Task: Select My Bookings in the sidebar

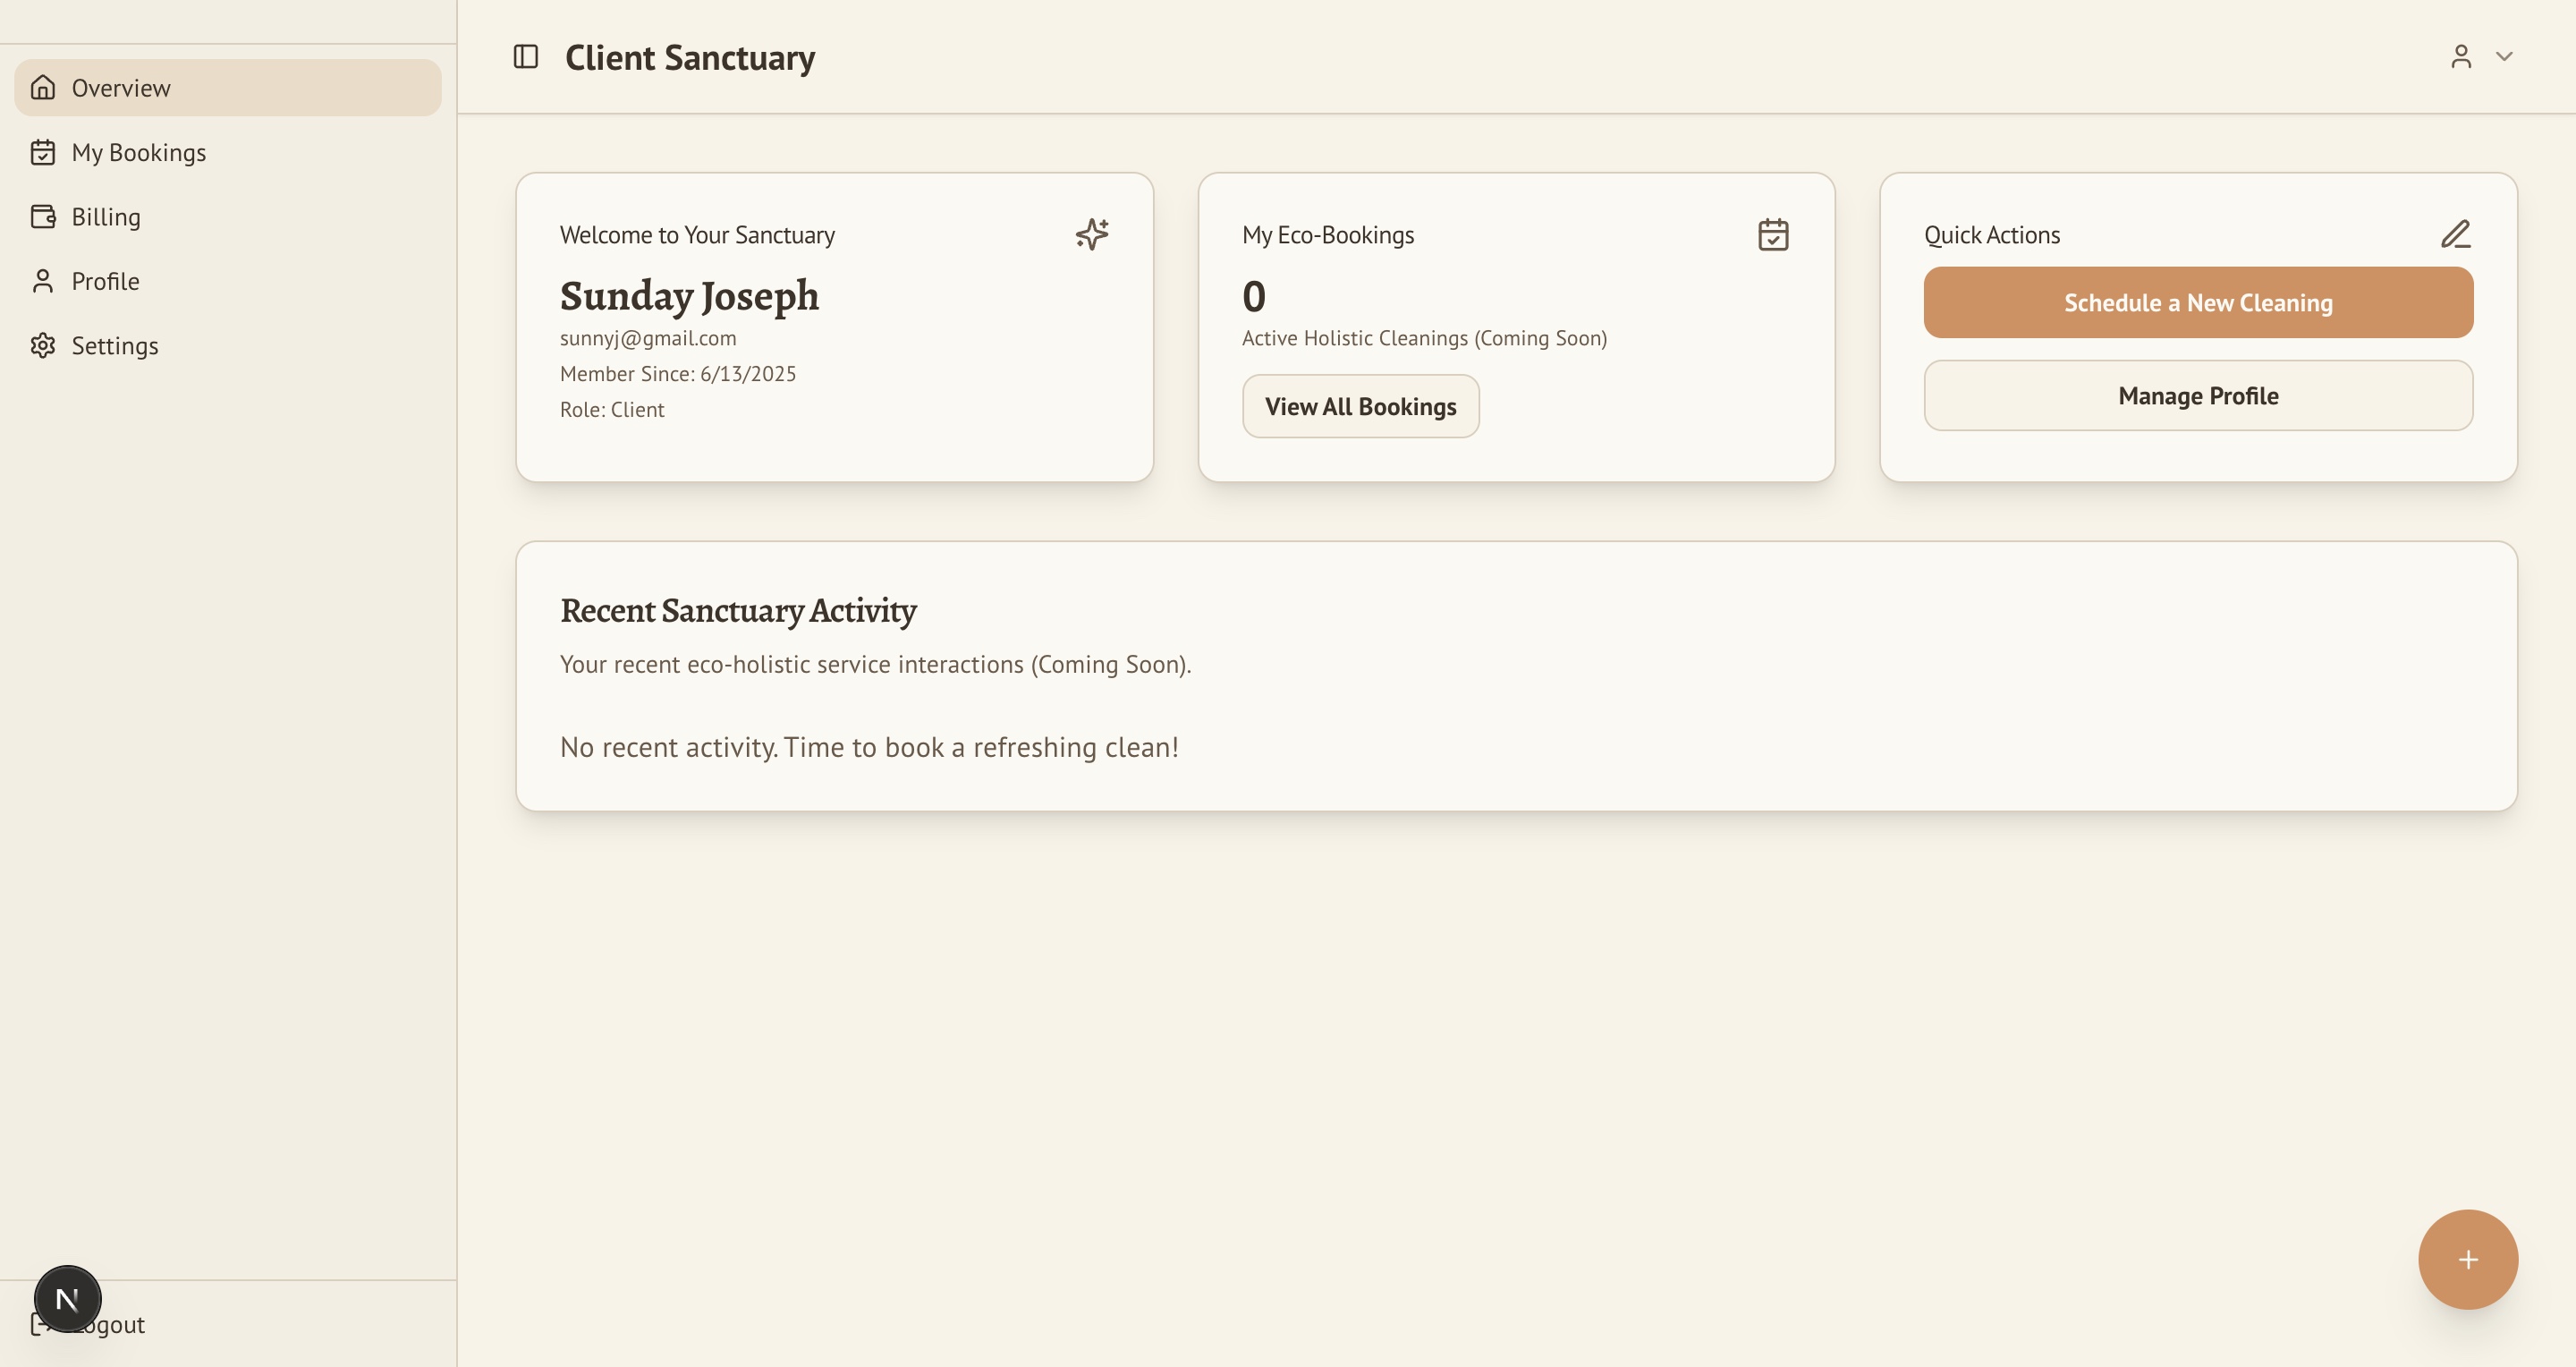Action: click(139, 152)
